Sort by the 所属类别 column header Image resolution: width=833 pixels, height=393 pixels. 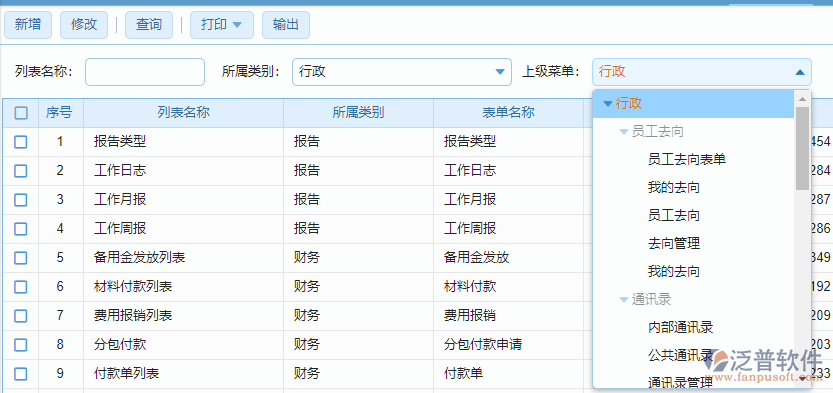pyautogui.click(x=358, y=113)
